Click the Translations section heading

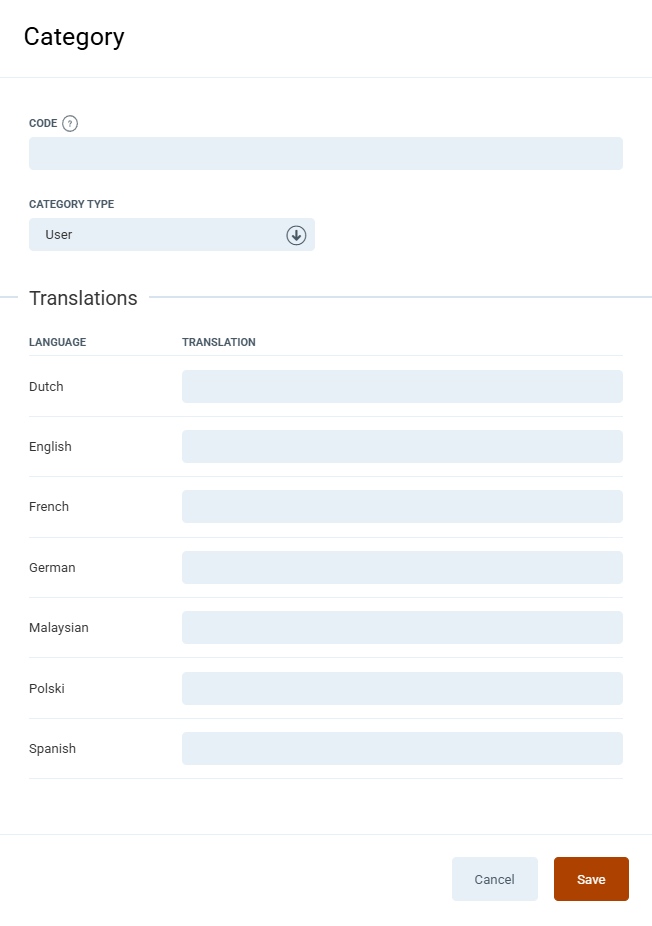tap(83, 298)
